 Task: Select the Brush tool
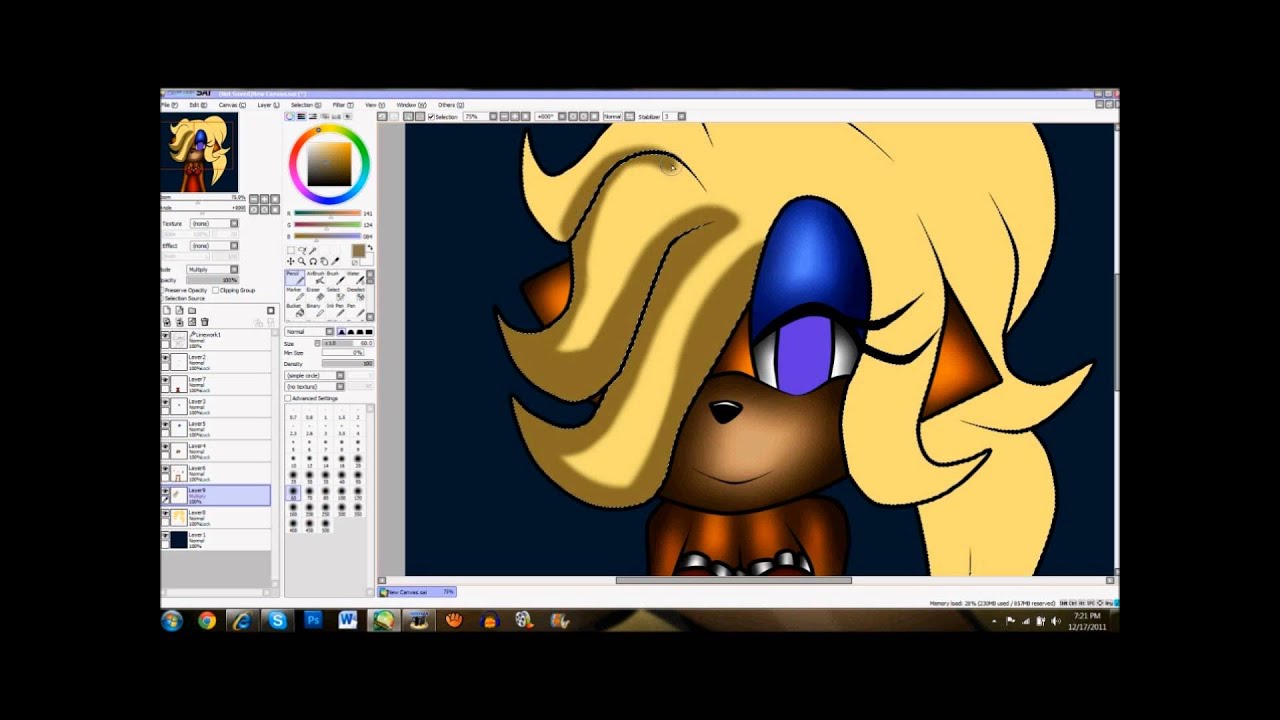(x=336, y=278)
